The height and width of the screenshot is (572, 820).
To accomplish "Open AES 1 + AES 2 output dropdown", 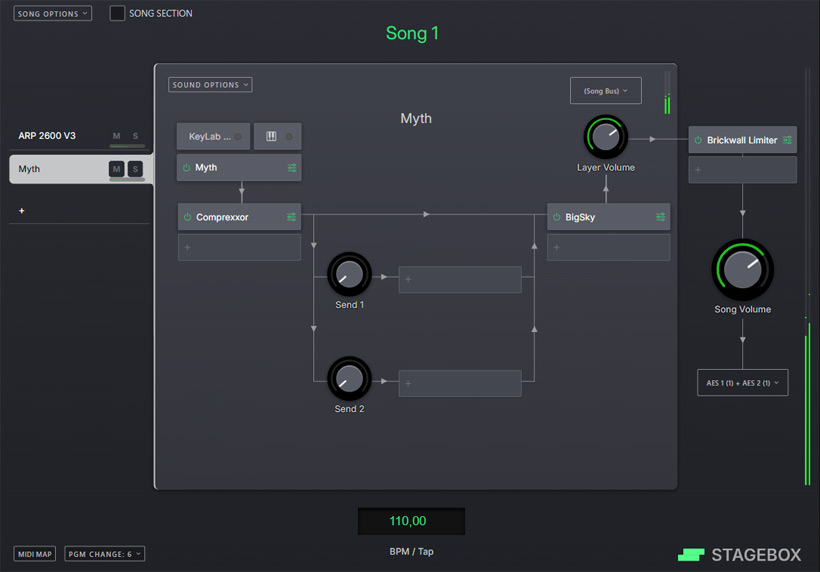I will (x=743, y=383).
